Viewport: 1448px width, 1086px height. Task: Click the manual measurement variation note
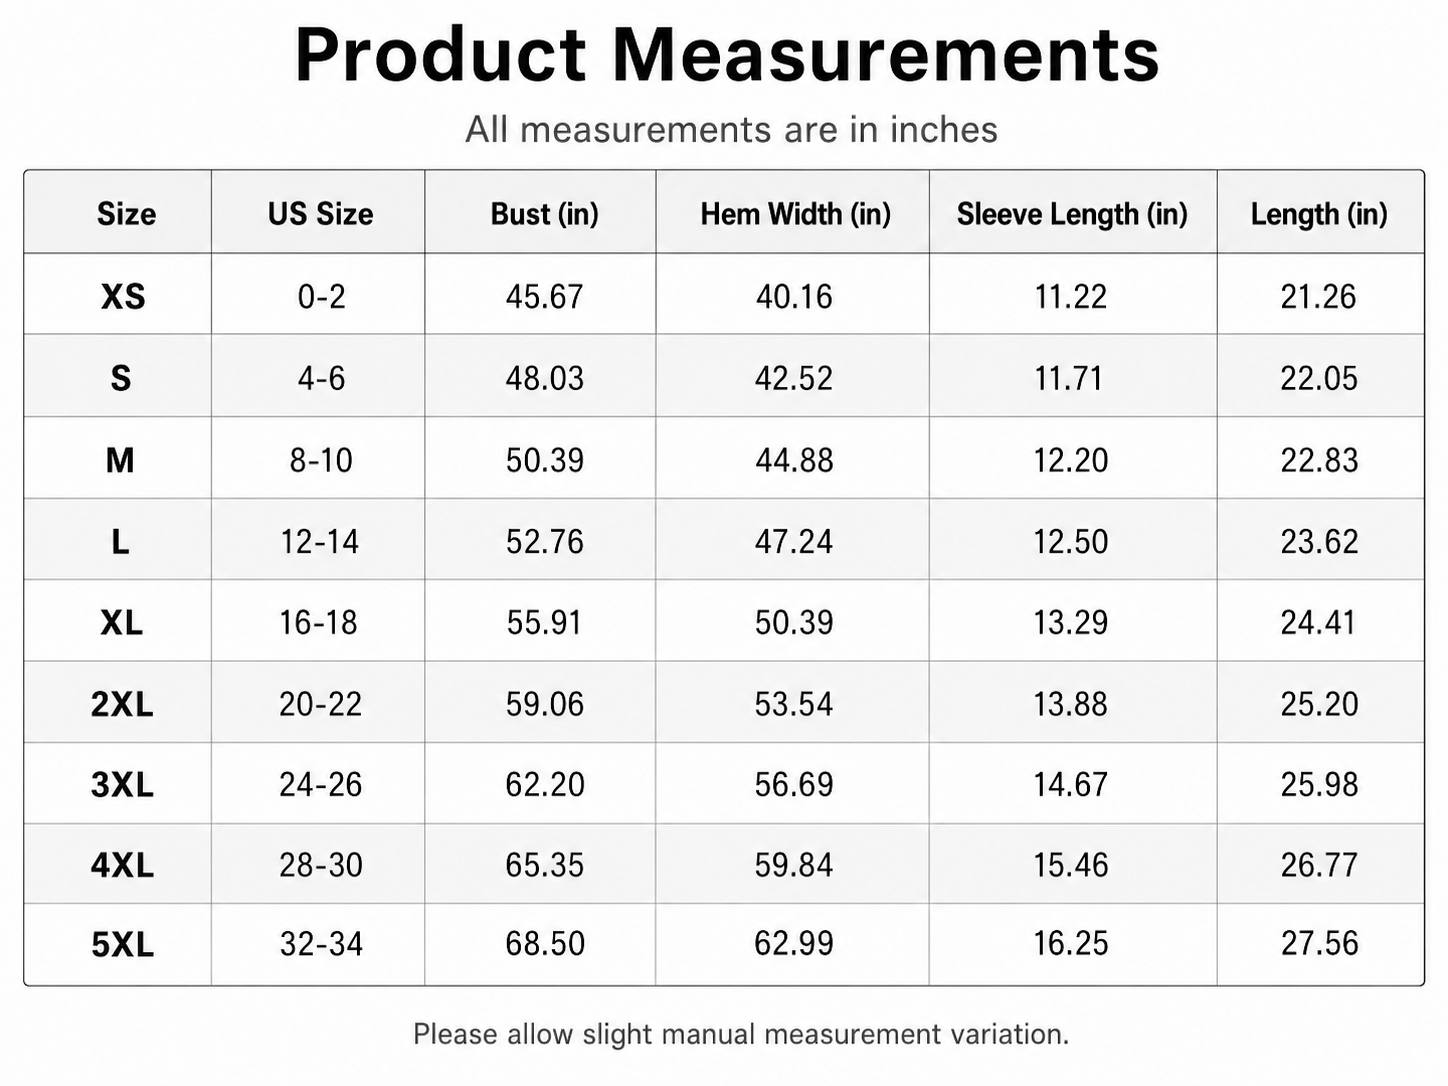[x=741, y=1034]
